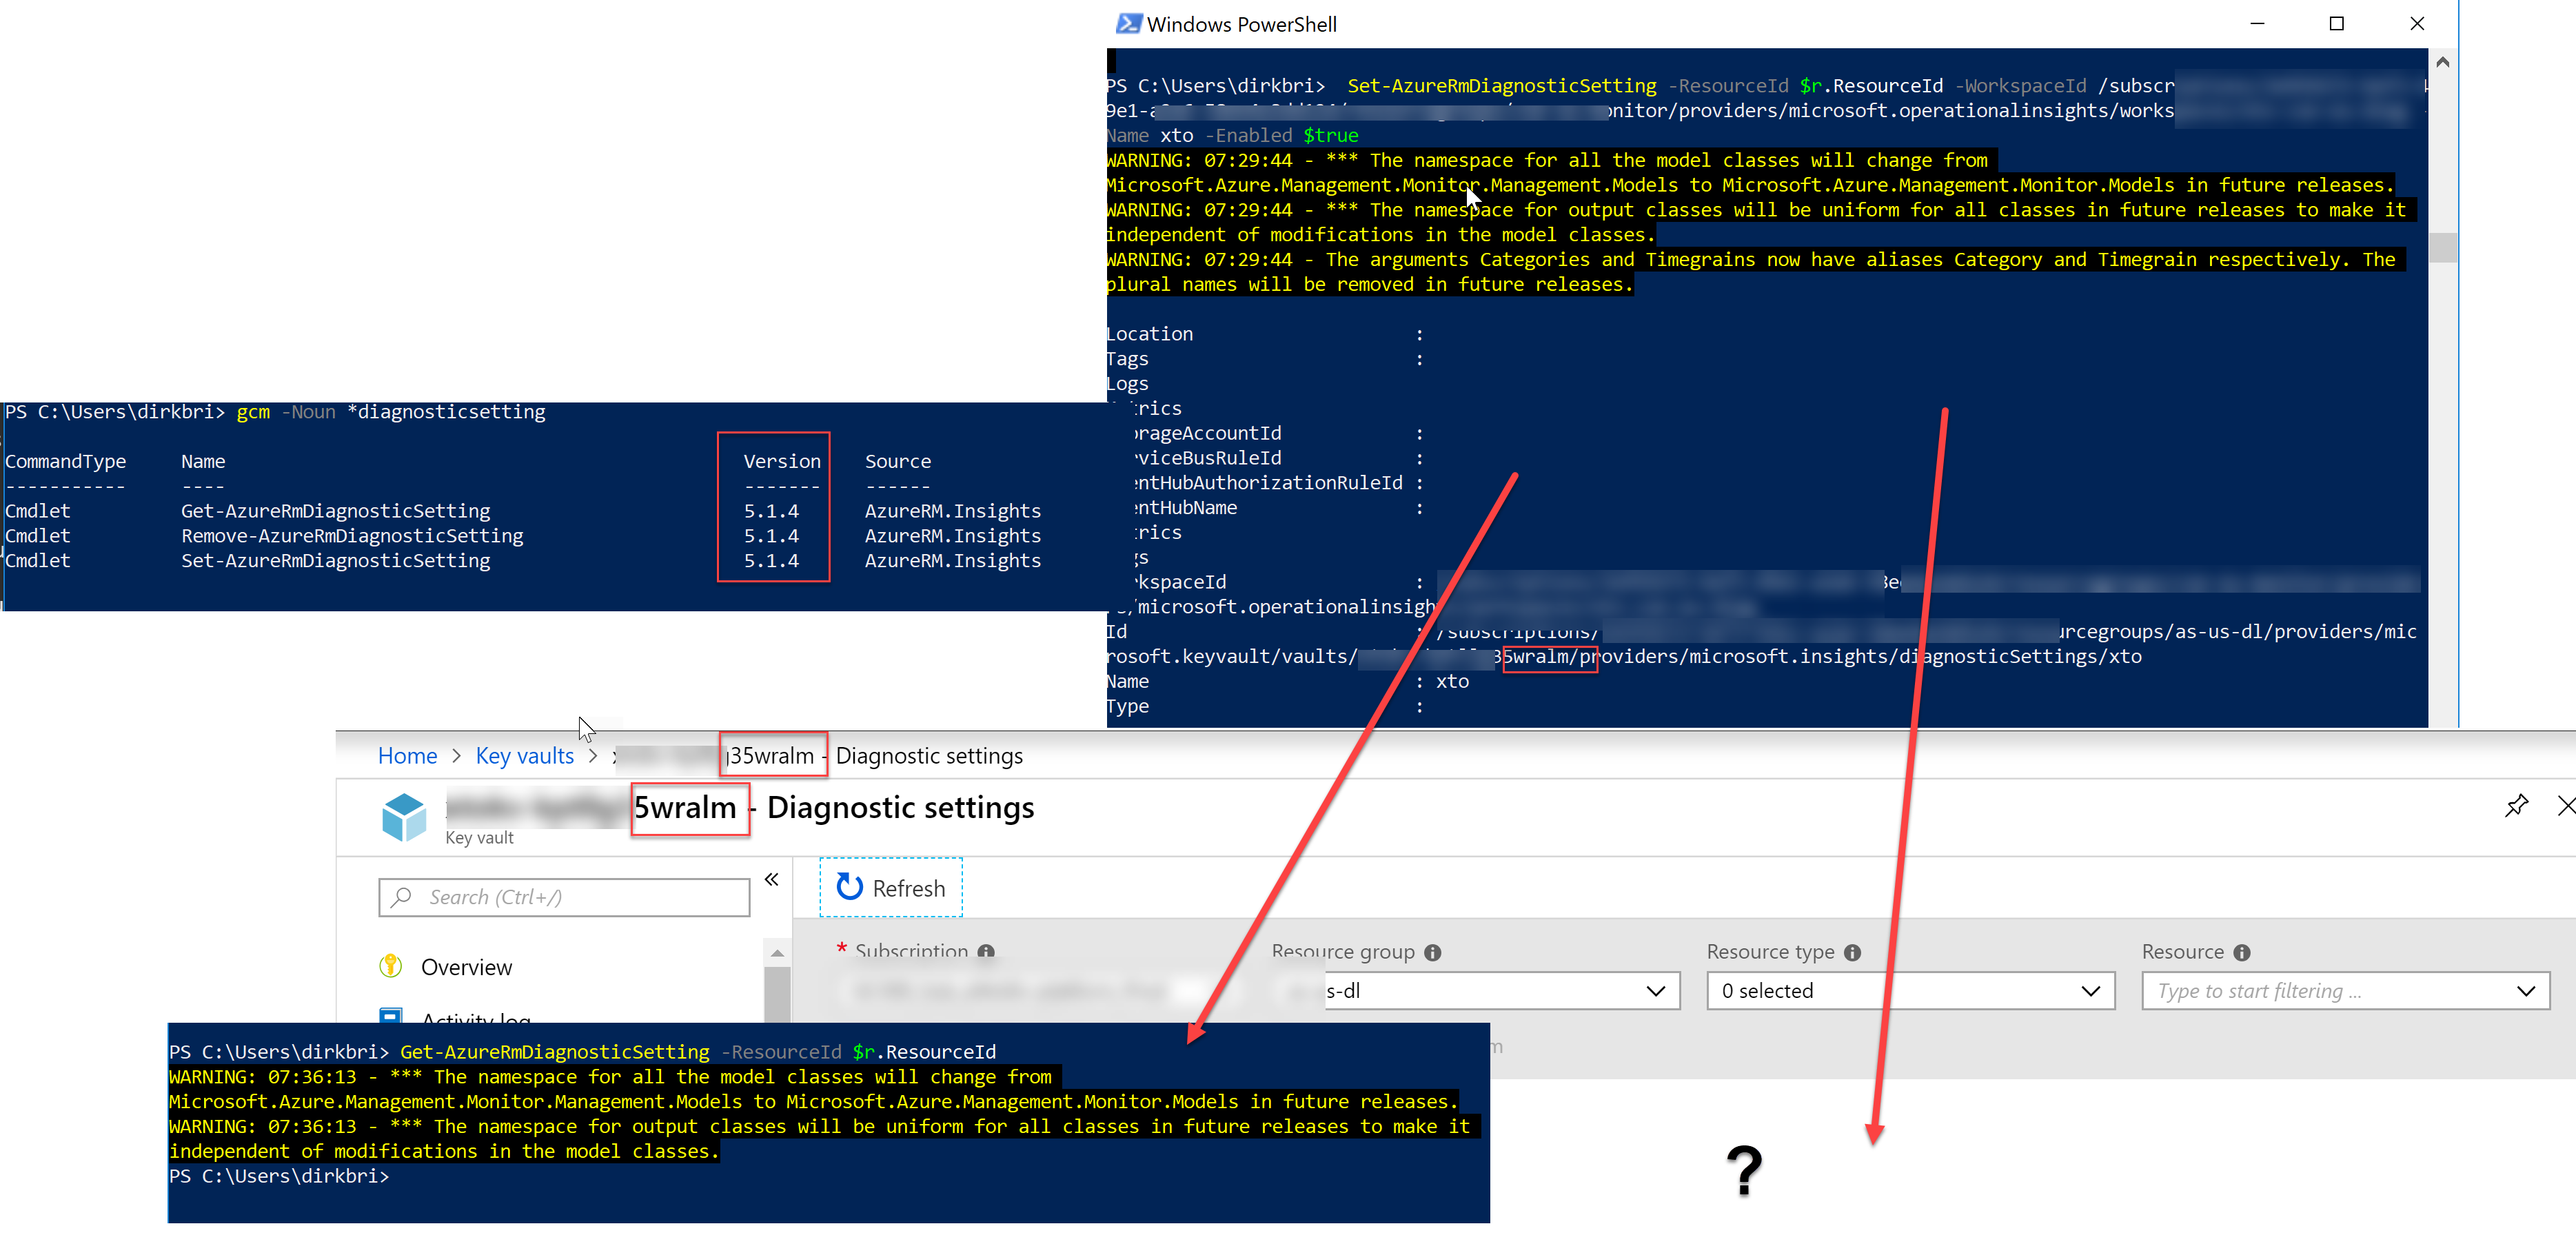Collapse the sidebar using the double-chevron
2576x1235 pixels.
pyautogui.click(x=771, y=879)
